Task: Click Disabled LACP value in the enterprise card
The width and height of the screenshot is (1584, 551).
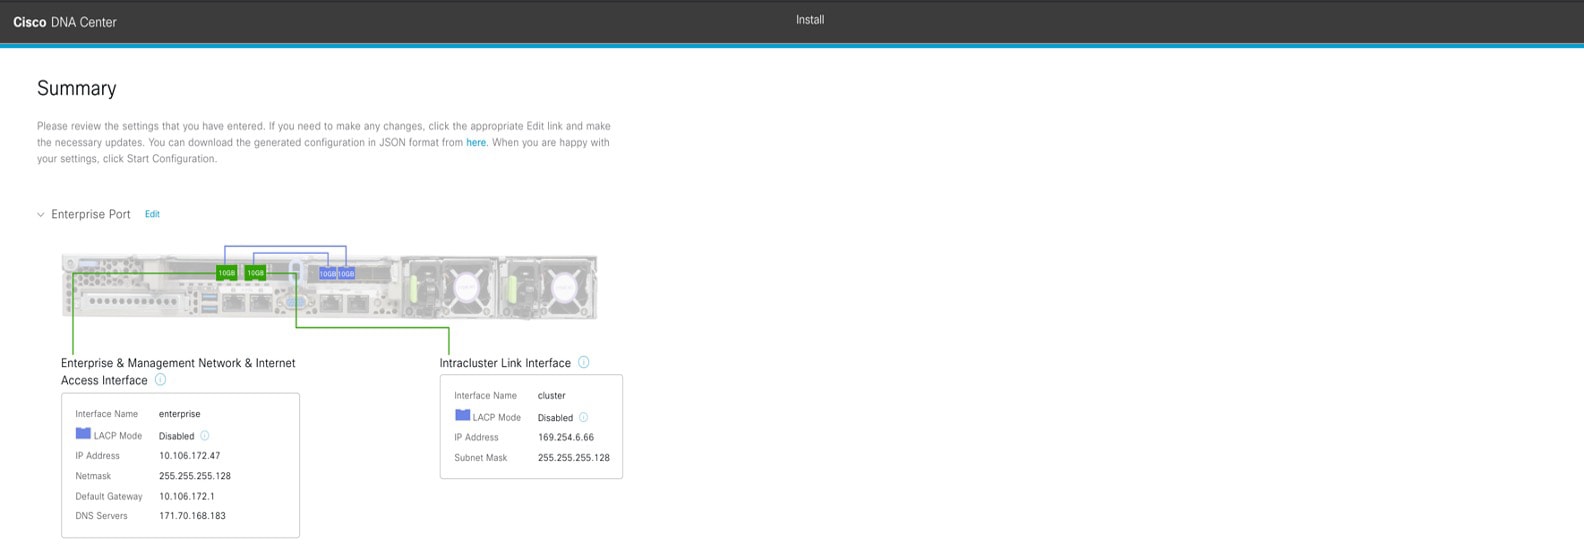Action: pos(177,436)
